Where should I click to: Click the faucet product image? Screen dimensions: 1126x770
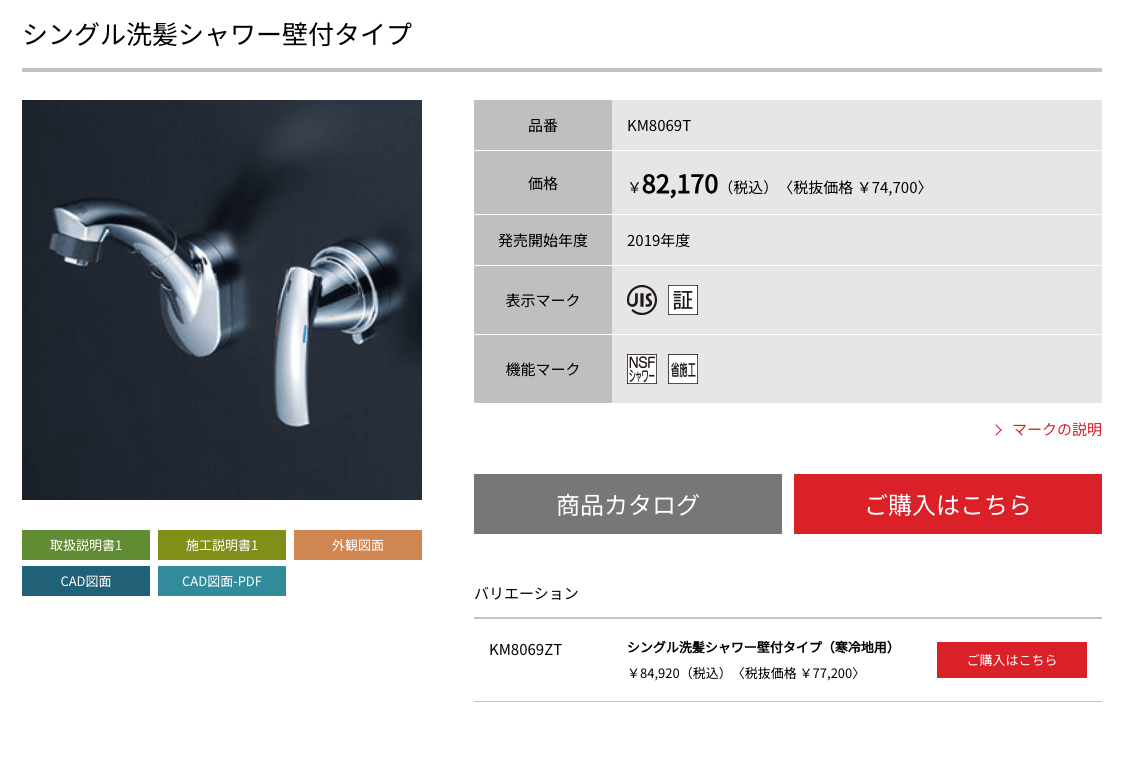222,300
